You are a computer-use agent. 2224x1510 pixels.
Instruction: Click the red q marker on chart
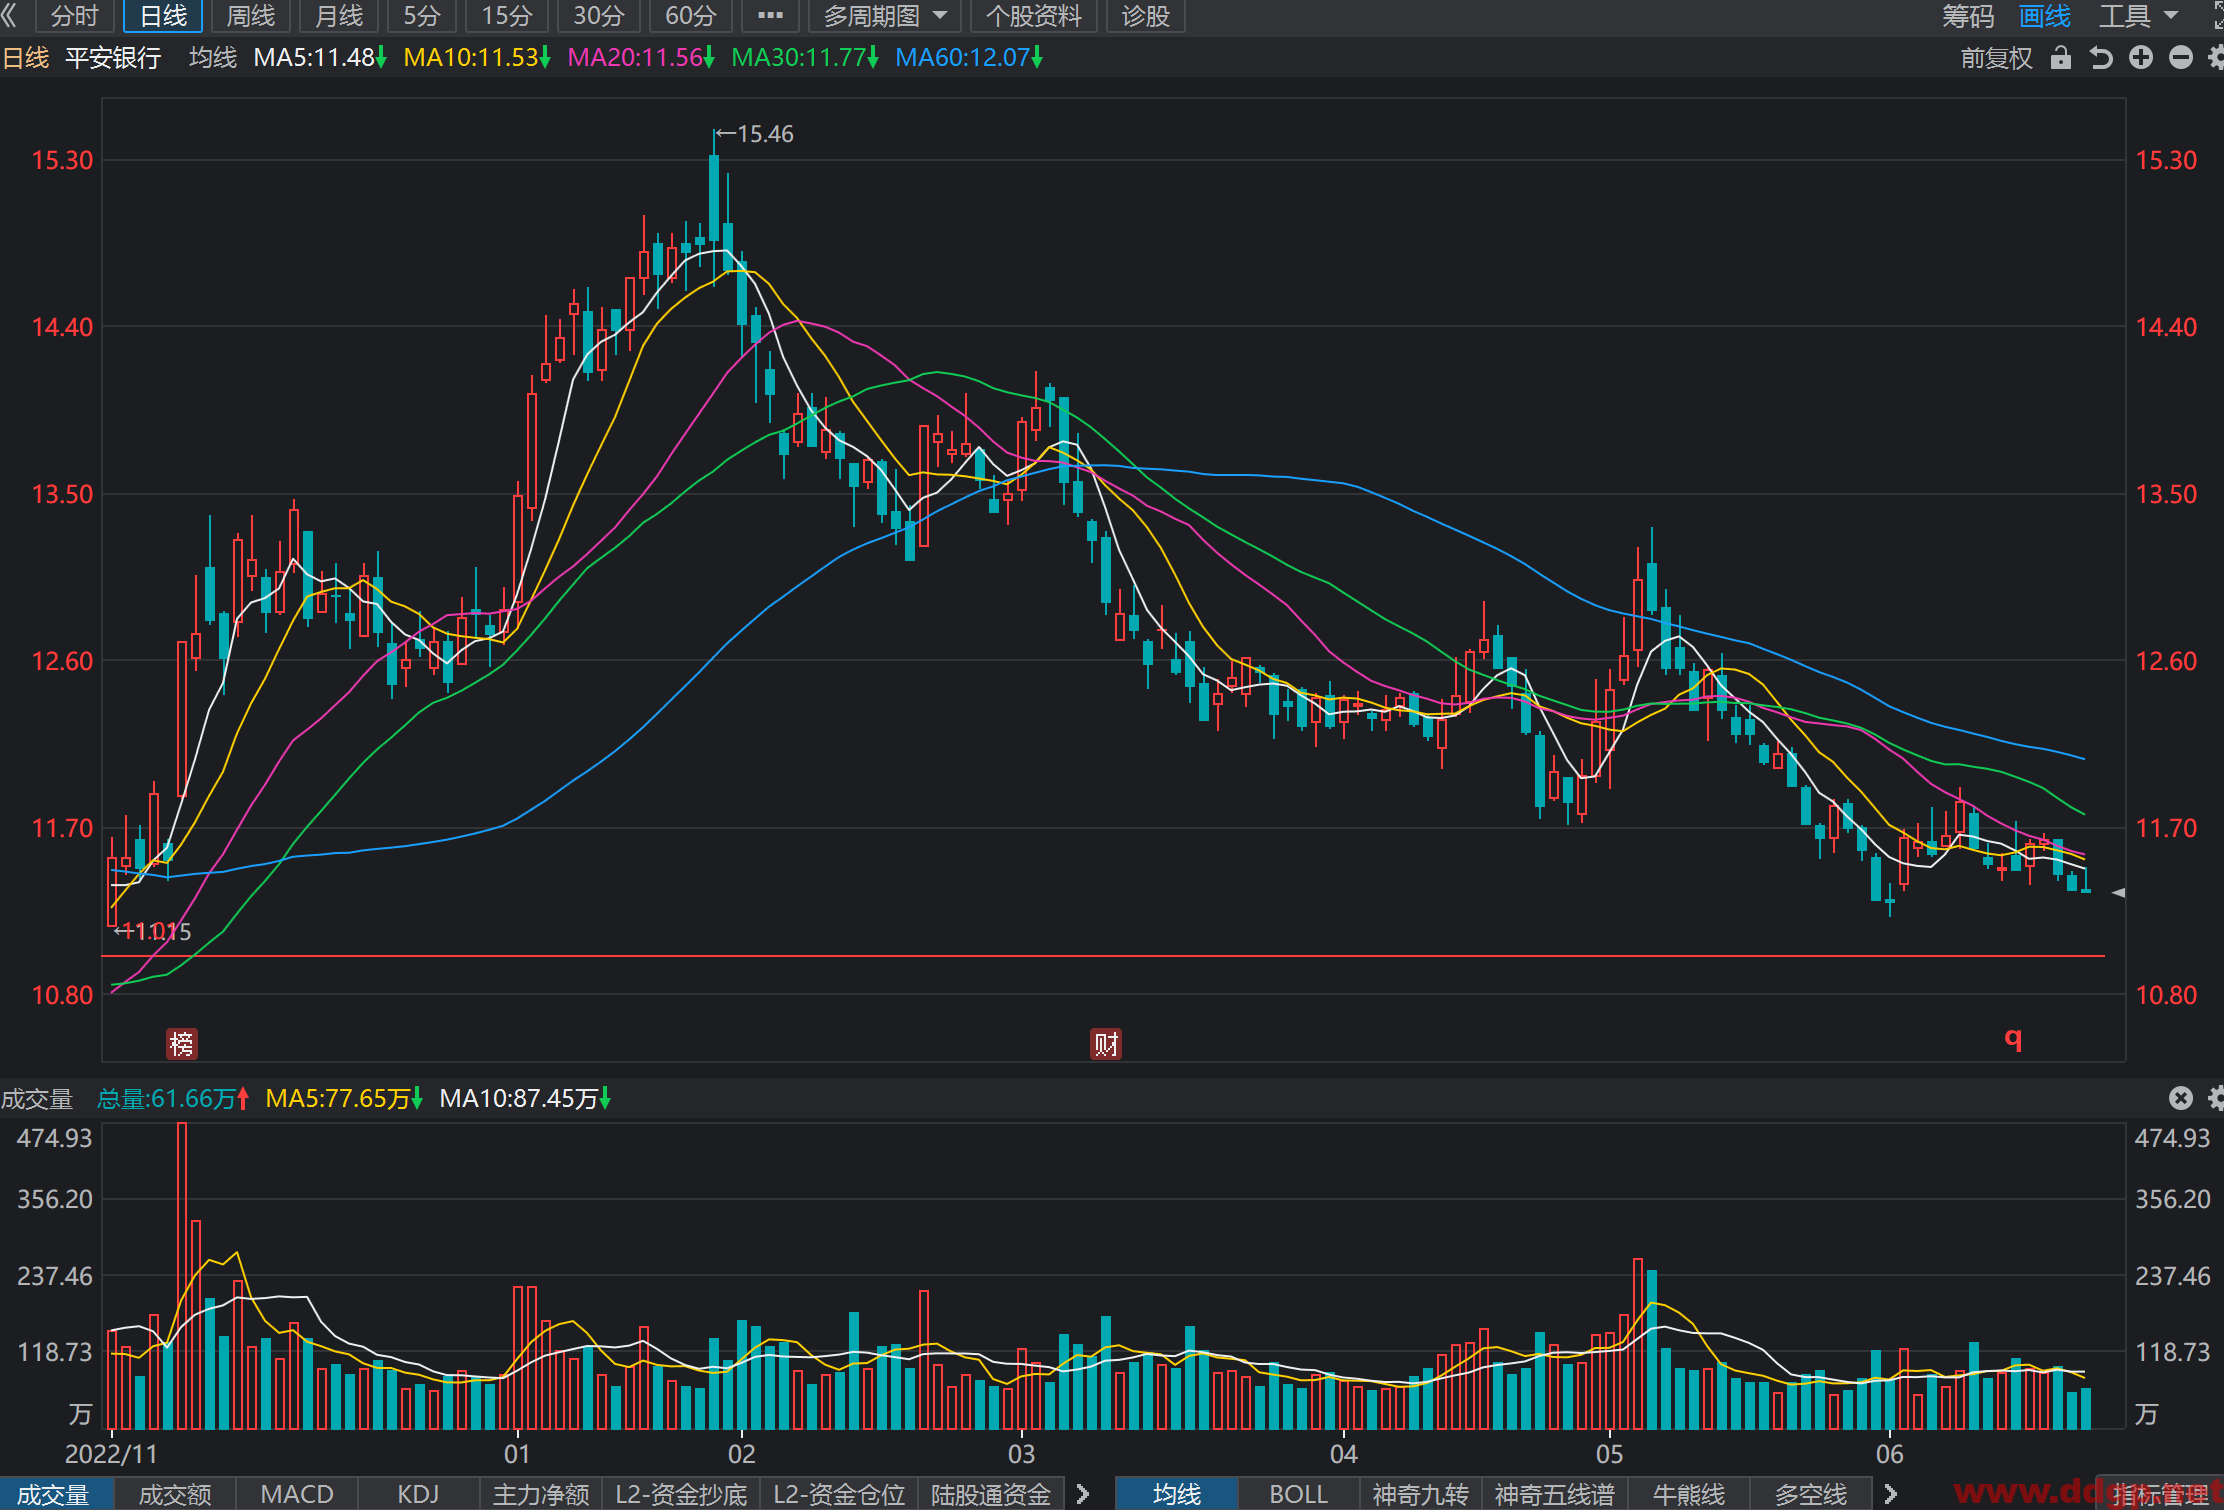tap(2013, 1039)
